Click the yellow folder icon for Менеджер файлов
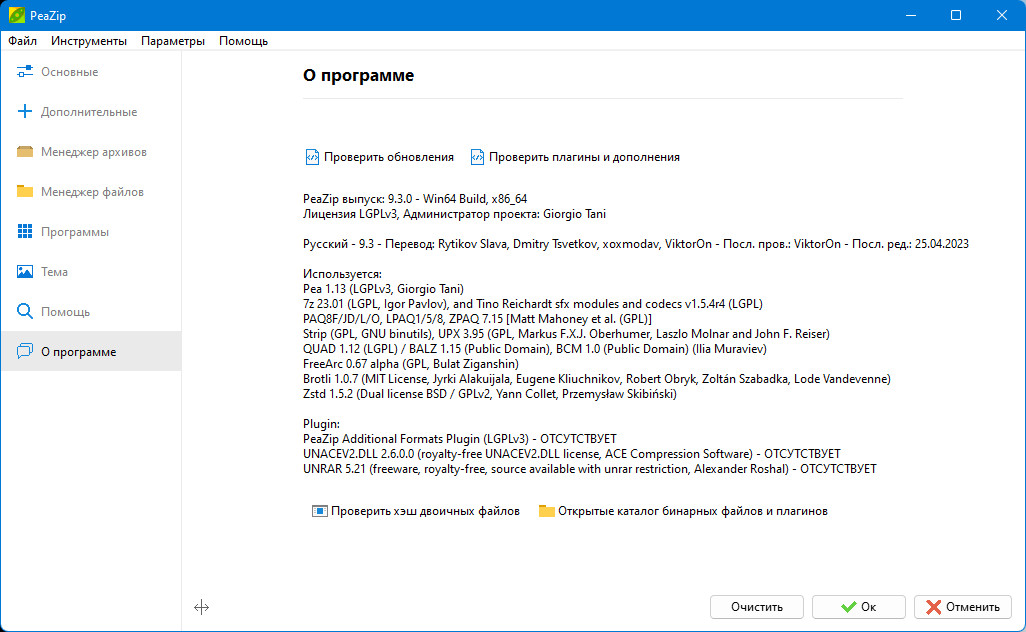This screenshot has height=632, width=1026. click(25, 192)
